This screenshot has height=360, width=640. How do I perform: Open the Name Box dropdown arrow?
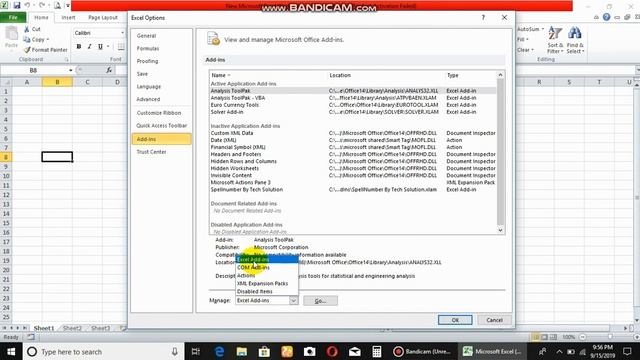coord(71,70)
